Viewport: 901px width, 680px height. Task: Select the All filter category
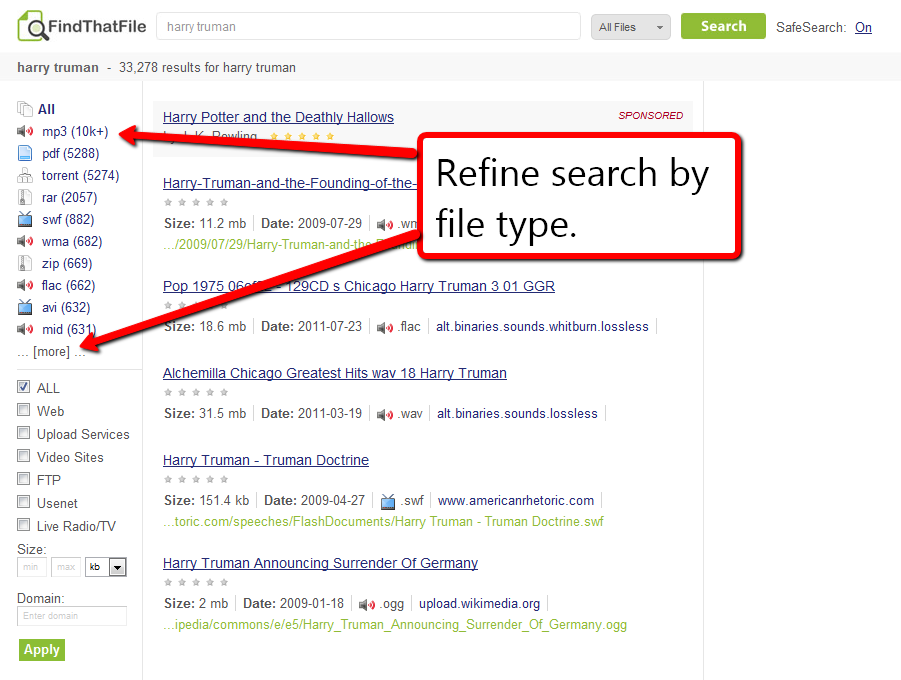coord(45,109)
